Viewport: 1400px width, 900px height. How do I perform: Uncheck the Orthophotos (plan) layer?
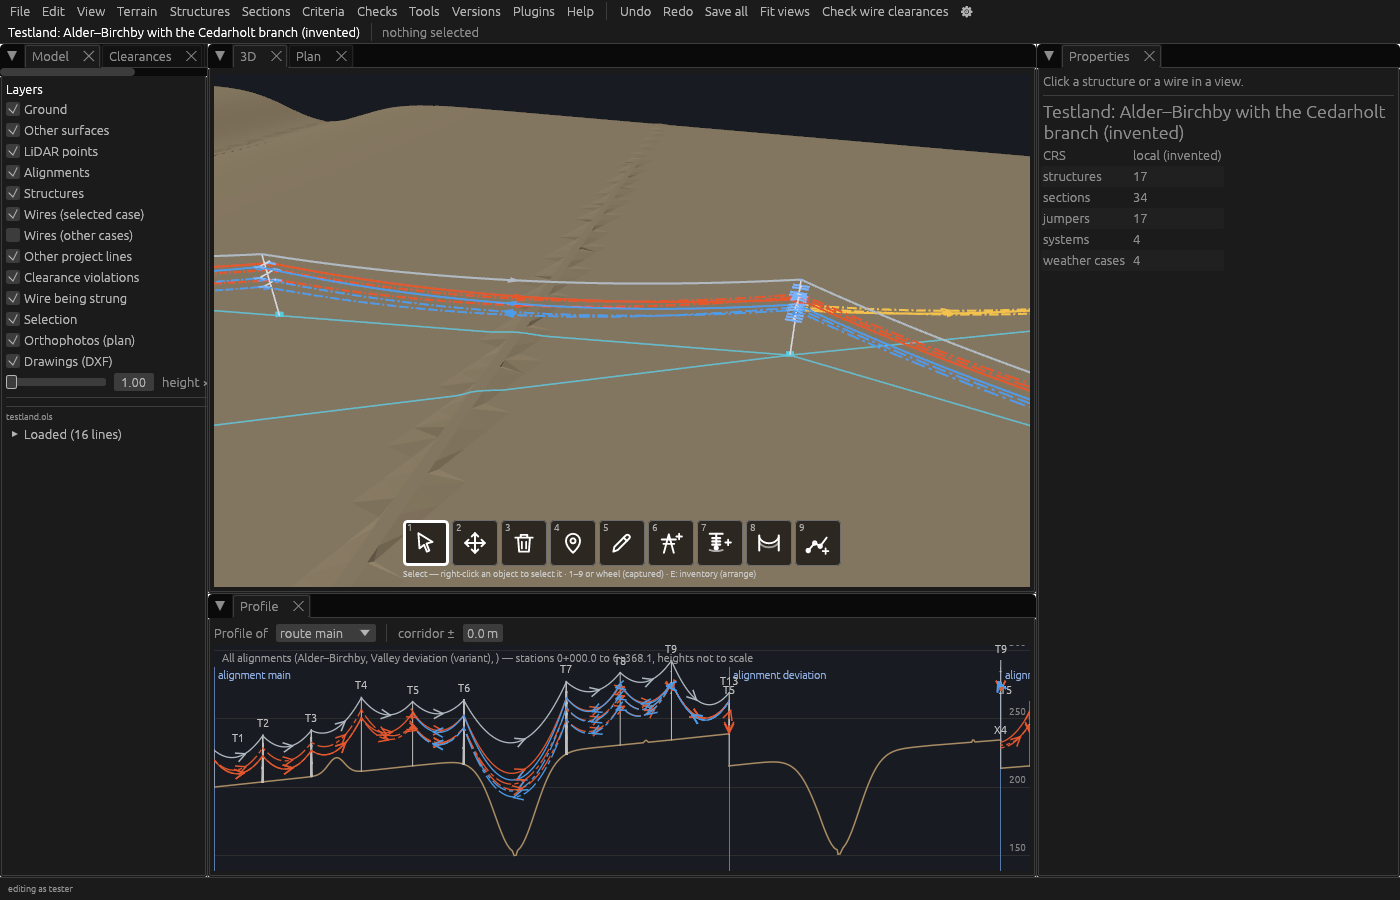click(x=13, y=340)
